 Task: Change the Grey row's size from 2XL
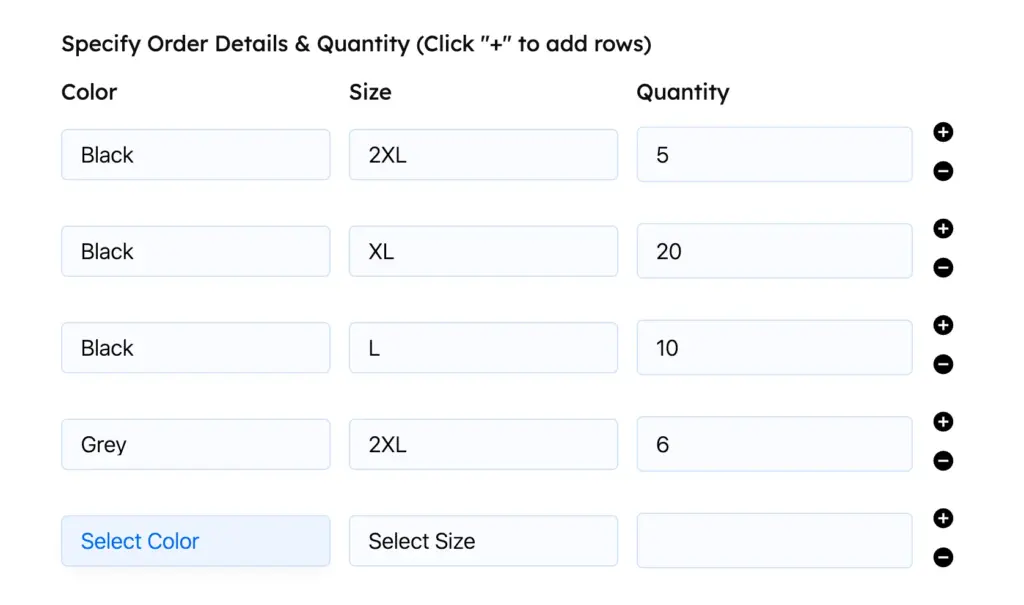[x=483, y=444]
